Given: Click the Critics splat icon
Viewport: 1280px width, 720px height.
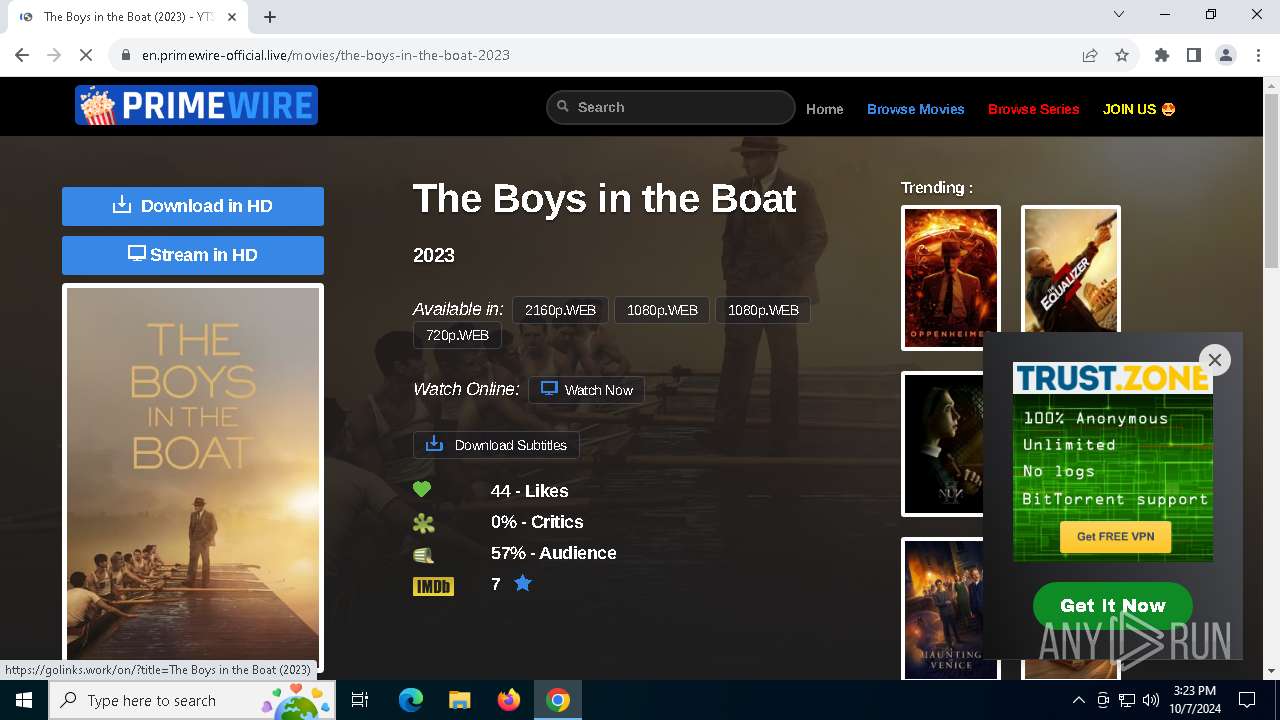Looking at the screenshot, I should [424, 523].
